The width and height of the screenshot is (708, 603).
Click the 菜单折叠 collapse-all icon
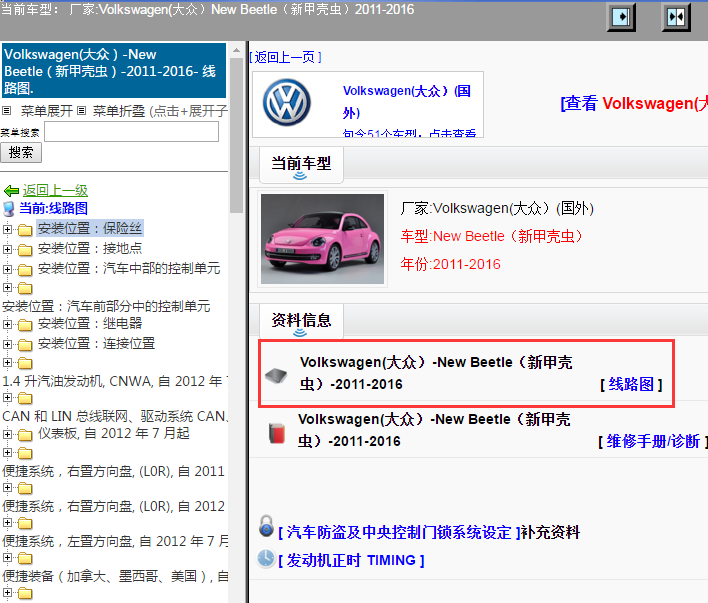(81, 110)
